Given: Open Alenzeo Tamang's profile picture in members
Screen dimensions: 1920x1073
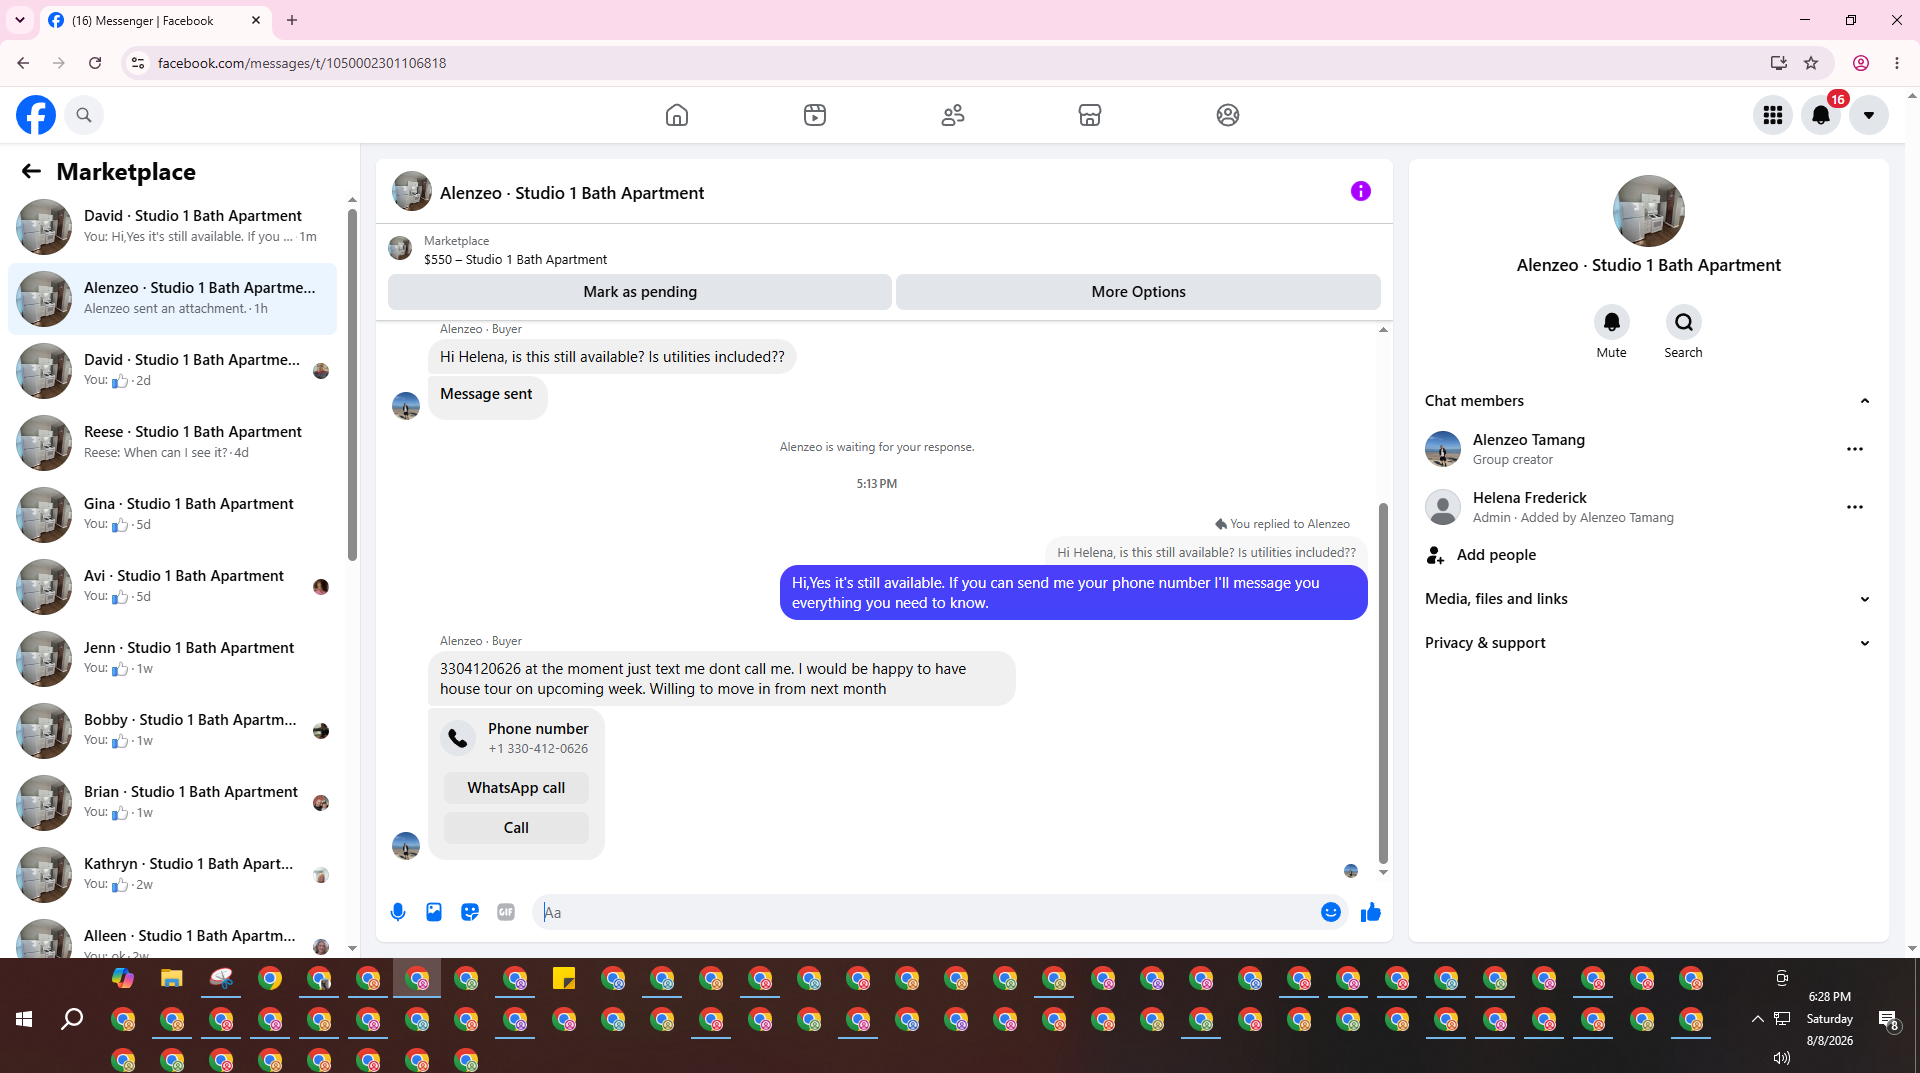Looking at the screenshot, I should click(1443, 449).
